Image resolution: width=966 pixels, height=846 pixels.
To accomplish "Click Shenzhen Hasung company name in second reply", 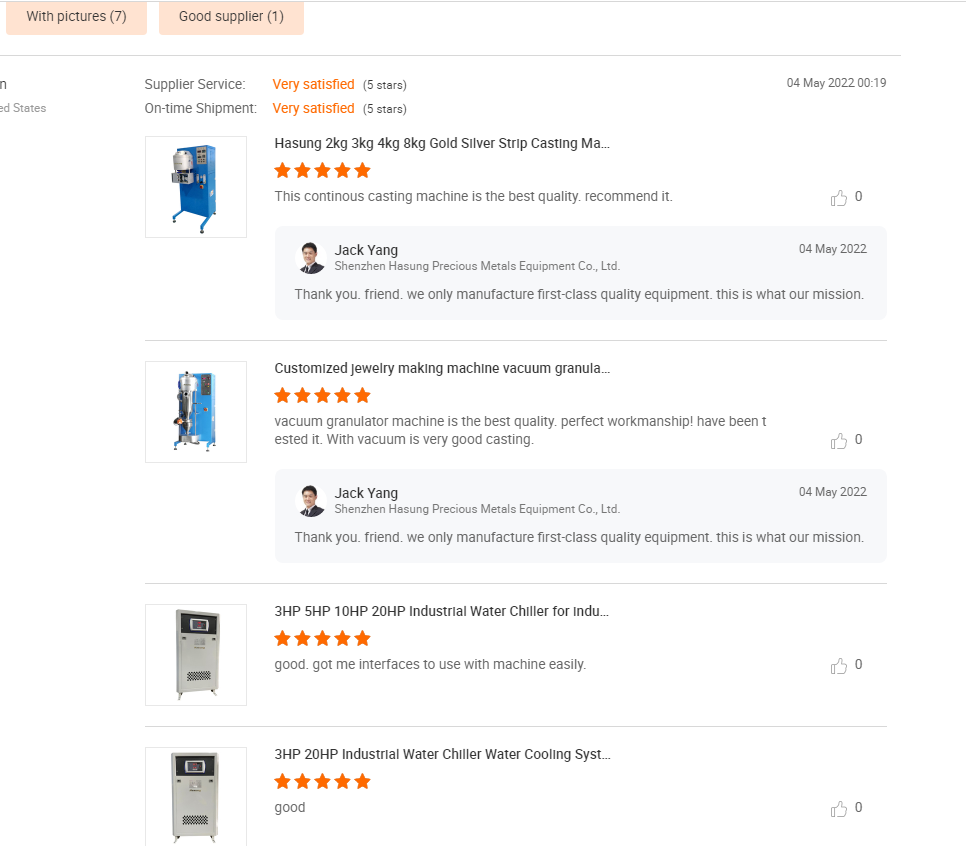I will coord(477,509).
